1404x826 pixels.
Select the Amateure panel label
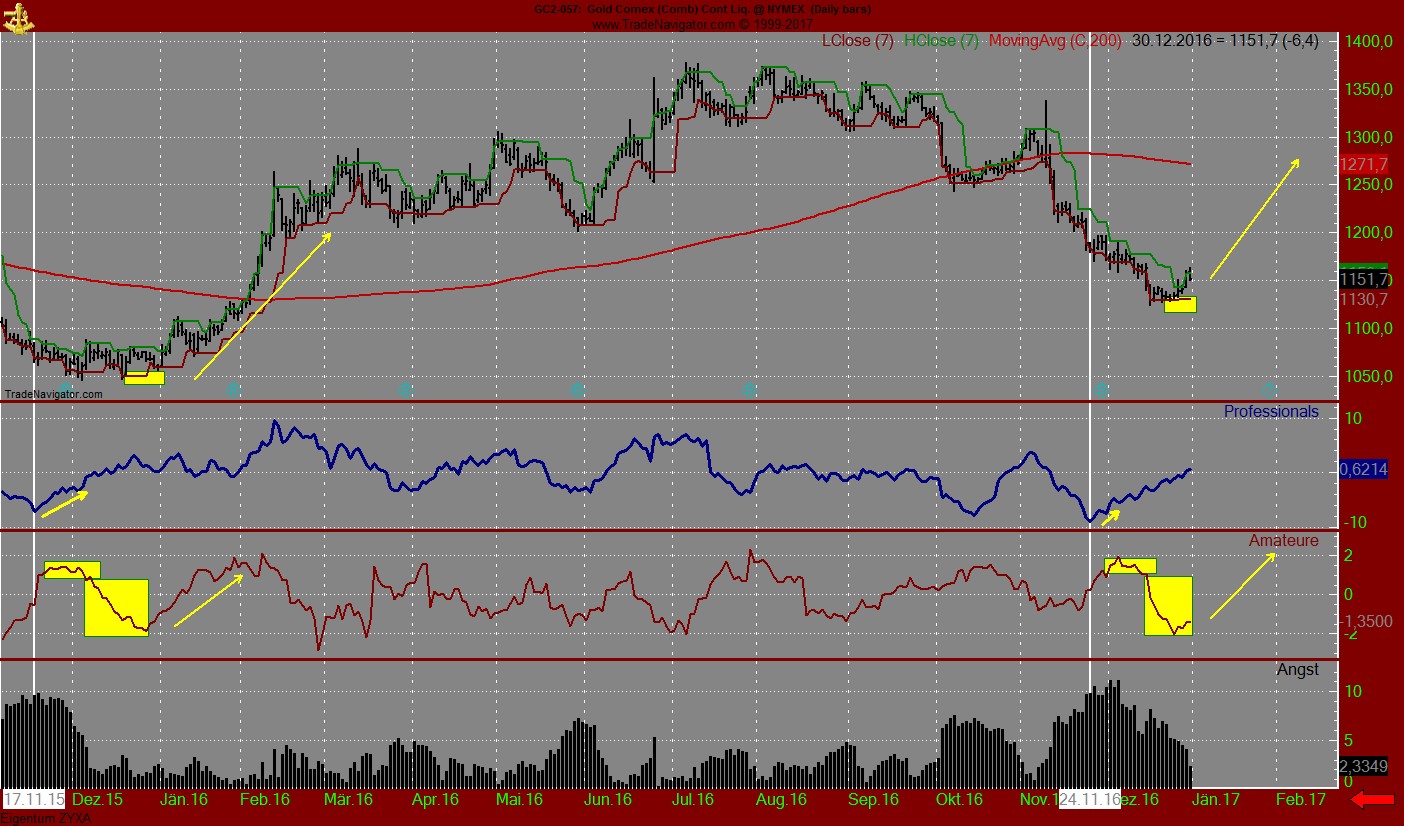[x=1281, y=540]
